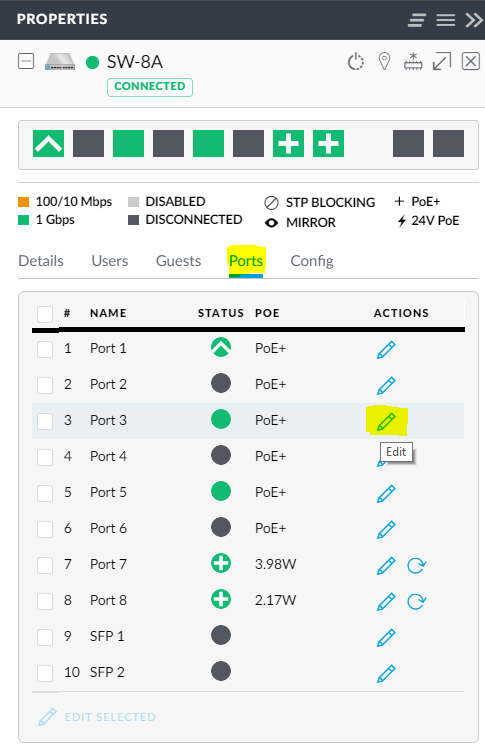
Task: Click the CONNECTED status badge
Action: point(150,87)
